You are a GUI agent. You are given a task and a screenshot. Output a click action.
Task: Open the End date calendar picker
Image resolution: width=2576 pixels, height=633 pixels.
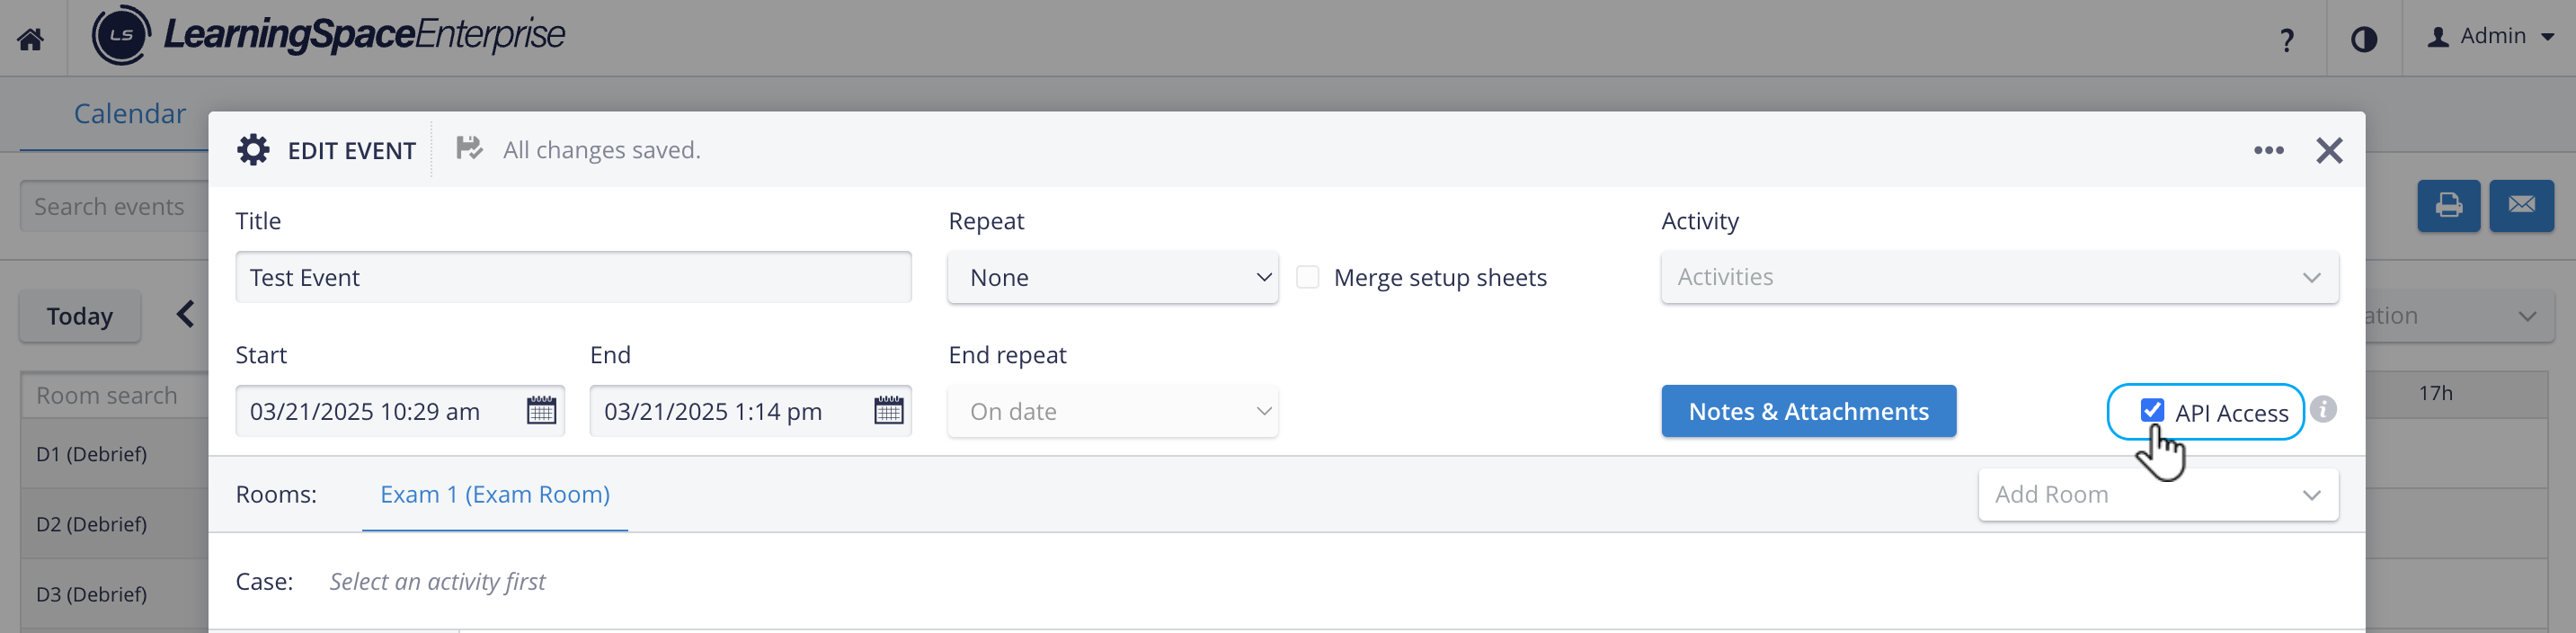pyautogui.click(x=888, y=410)
